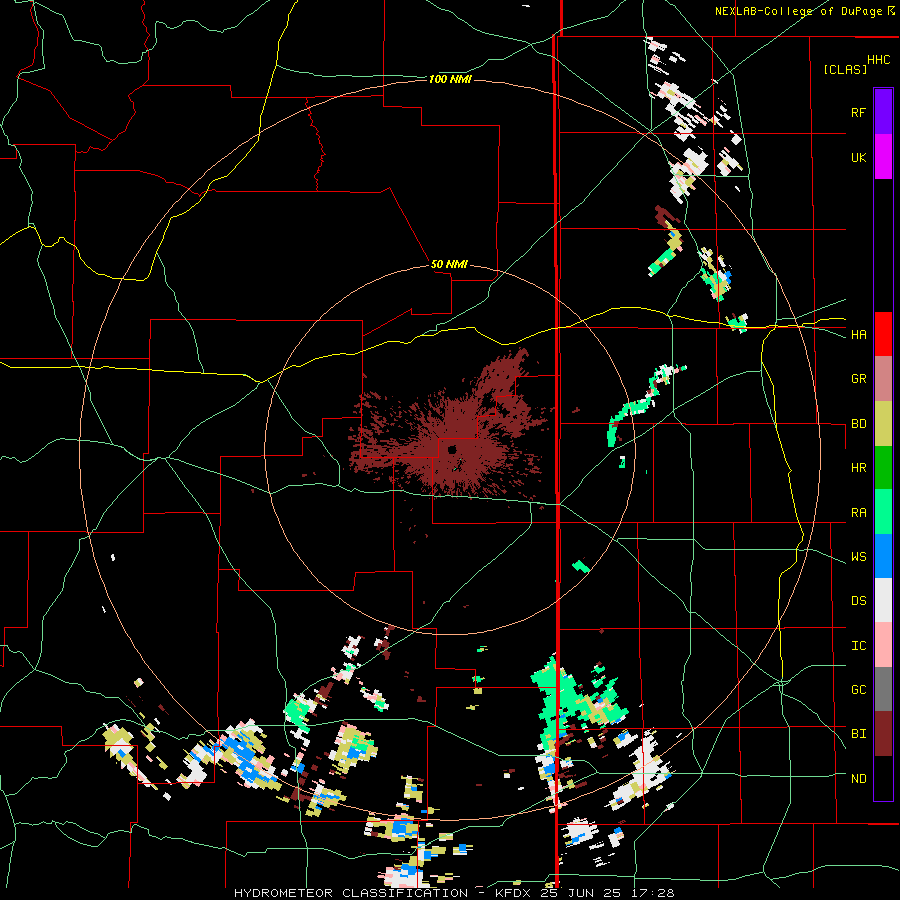Select the BD olive yellow legend swatch
This screenshot has height=900, width=900.
click(883, 424)
